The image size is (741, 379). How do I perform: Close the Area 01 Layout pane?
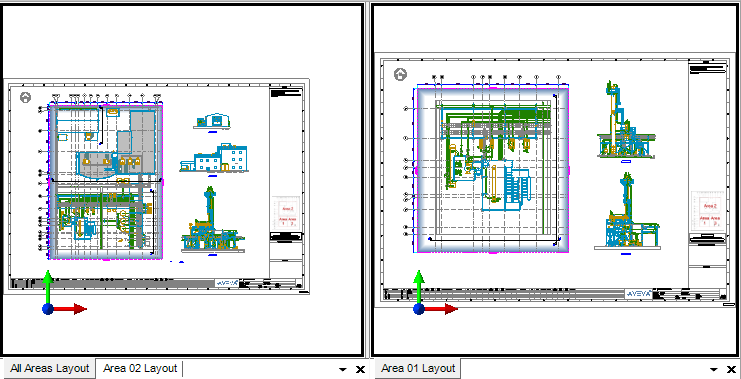pyautogui.click(x=731, y=370)
